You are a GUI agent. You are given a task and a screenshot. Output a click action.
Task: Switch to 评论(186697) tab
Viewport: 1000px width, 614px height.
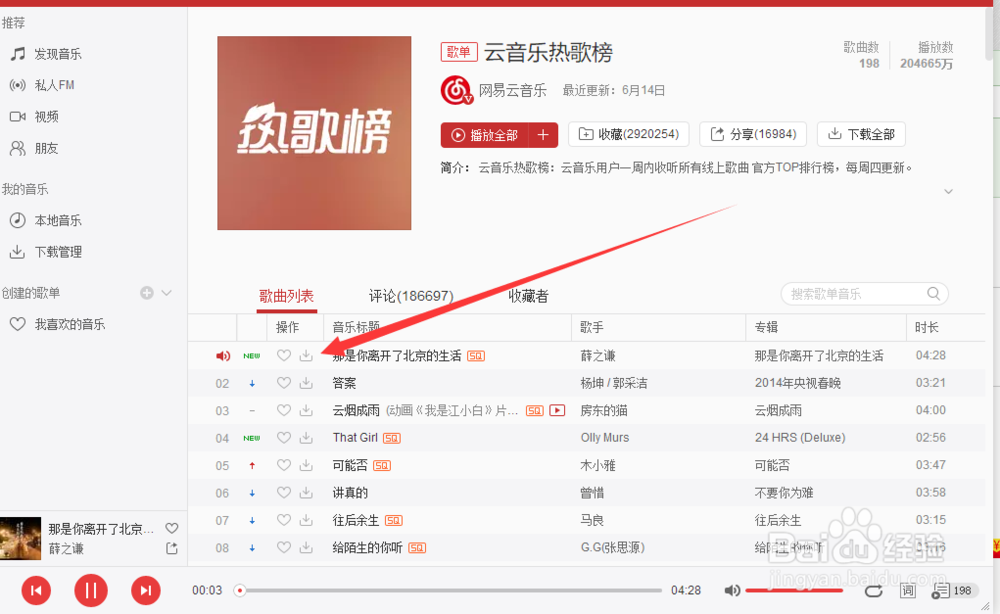411,296
